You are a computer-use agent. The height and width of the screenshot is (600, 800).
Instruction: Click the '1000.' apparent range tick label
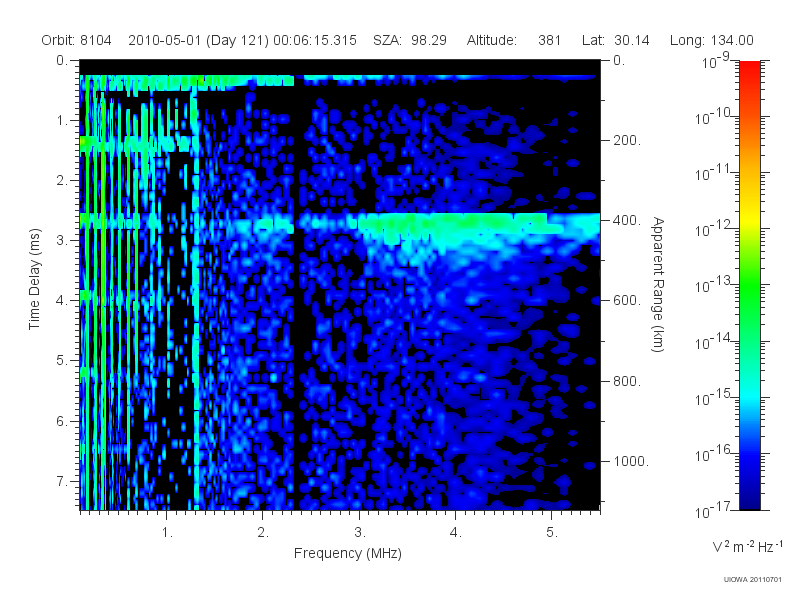(631, 461)
